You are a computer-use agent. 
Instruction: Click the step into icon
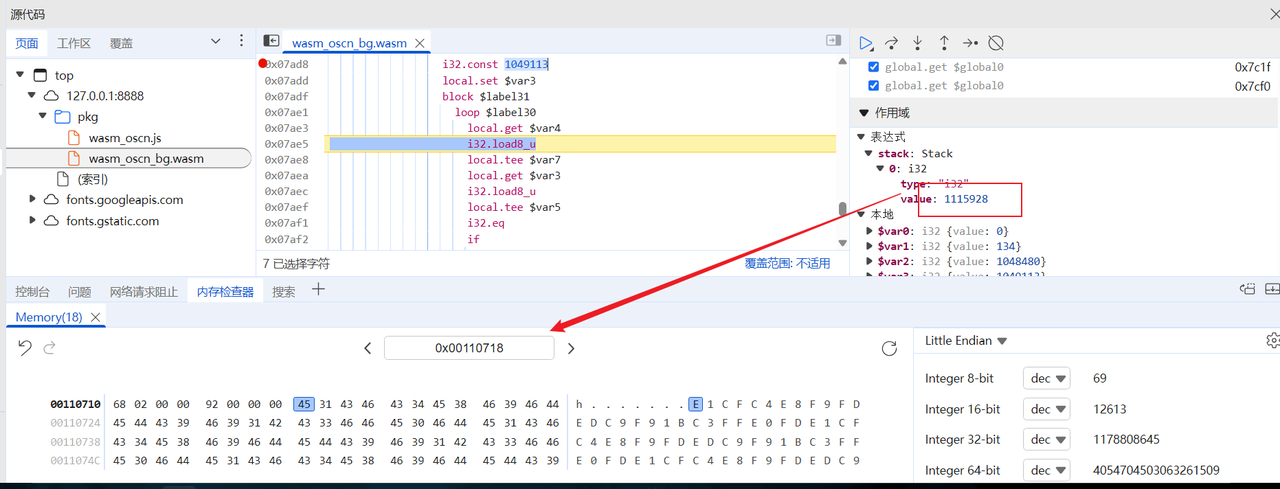[x=918, y=43]
